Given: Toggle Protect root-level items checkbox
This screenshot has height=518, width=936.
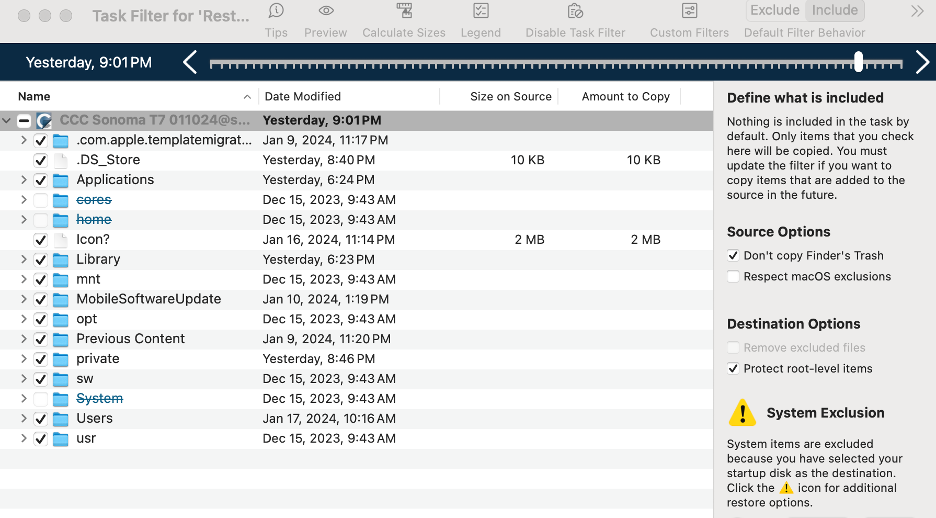Looking at the screenshot, I should (734, 369).
